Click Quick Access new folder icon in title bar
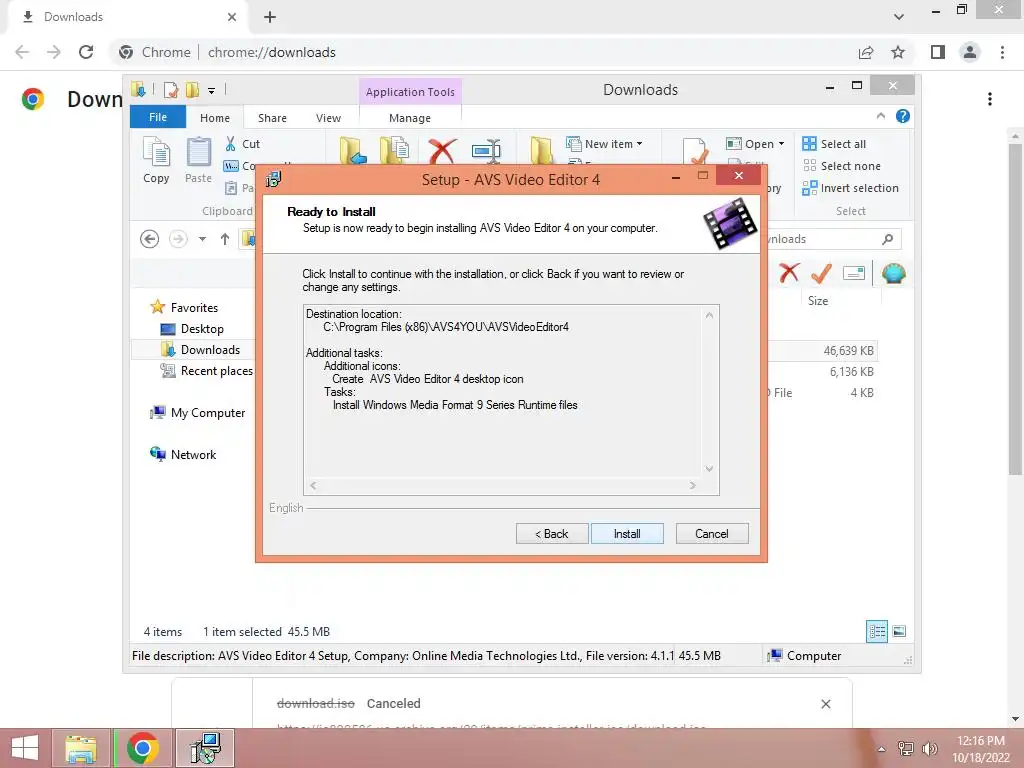Viewport: 1024px width, 768px height. tap(192, 90)
